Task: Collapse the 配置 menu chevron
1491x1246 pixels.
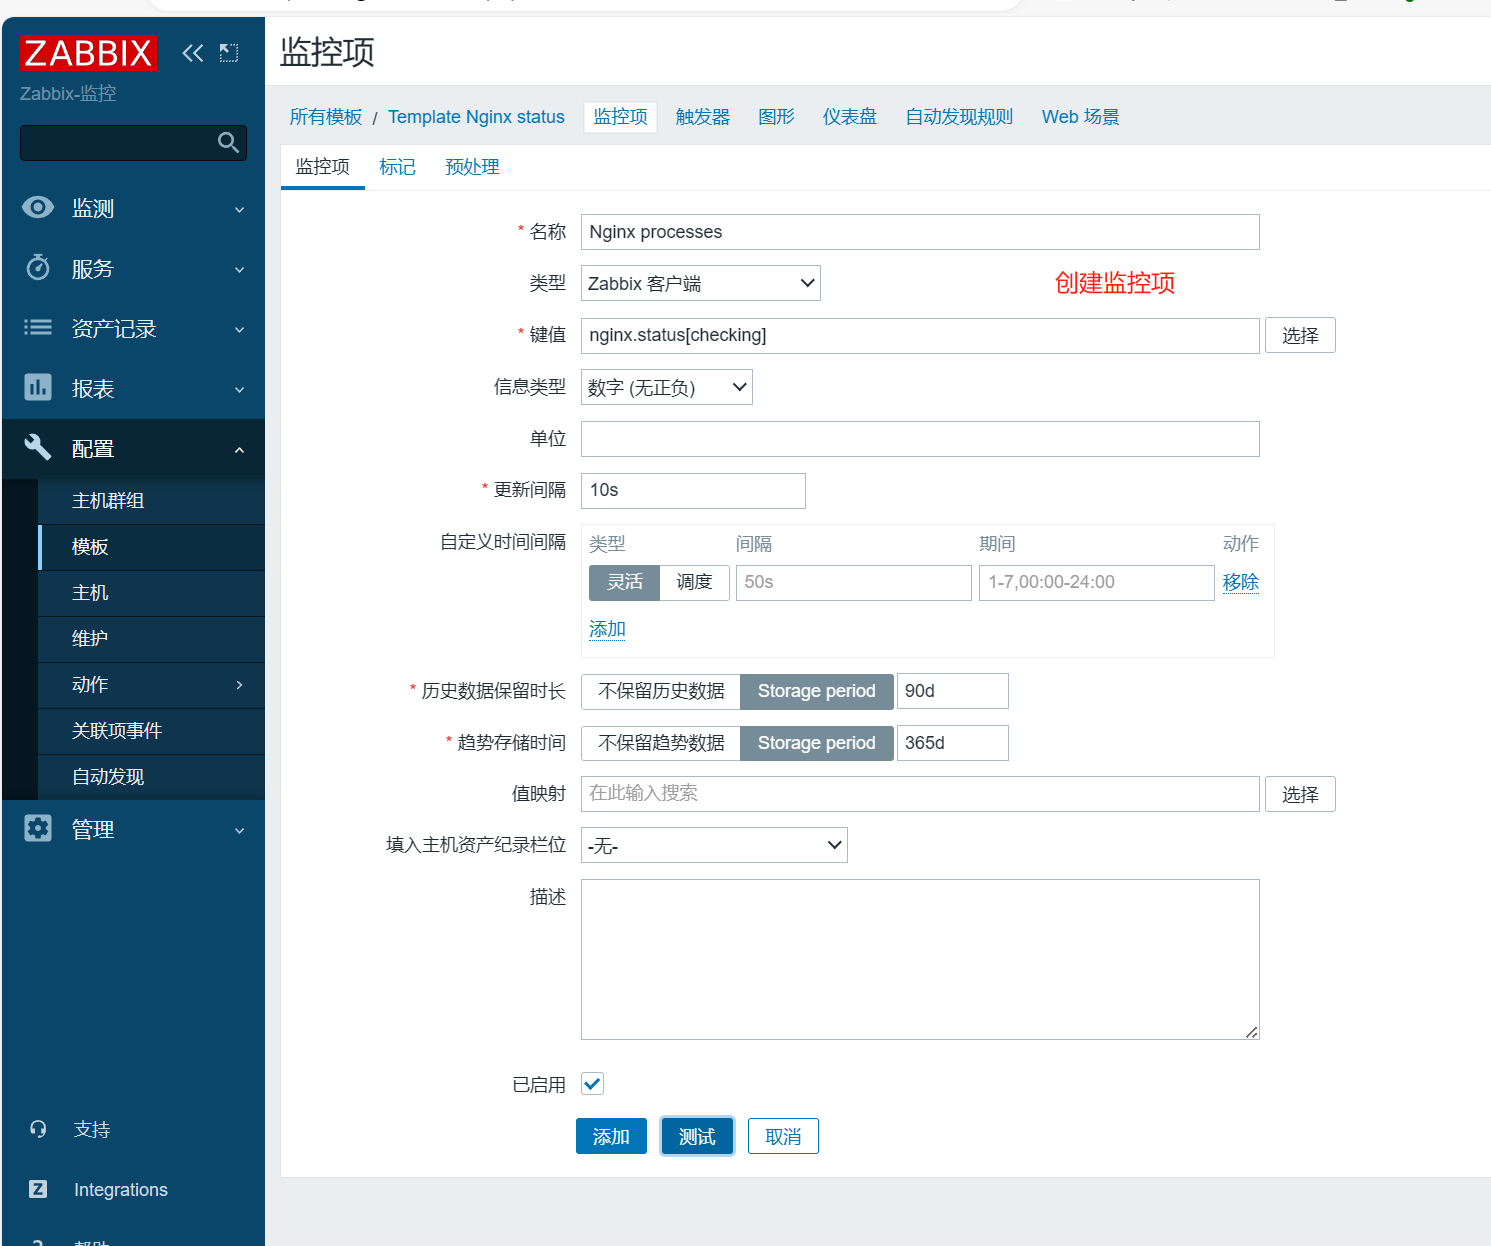Action: point(239,450)
